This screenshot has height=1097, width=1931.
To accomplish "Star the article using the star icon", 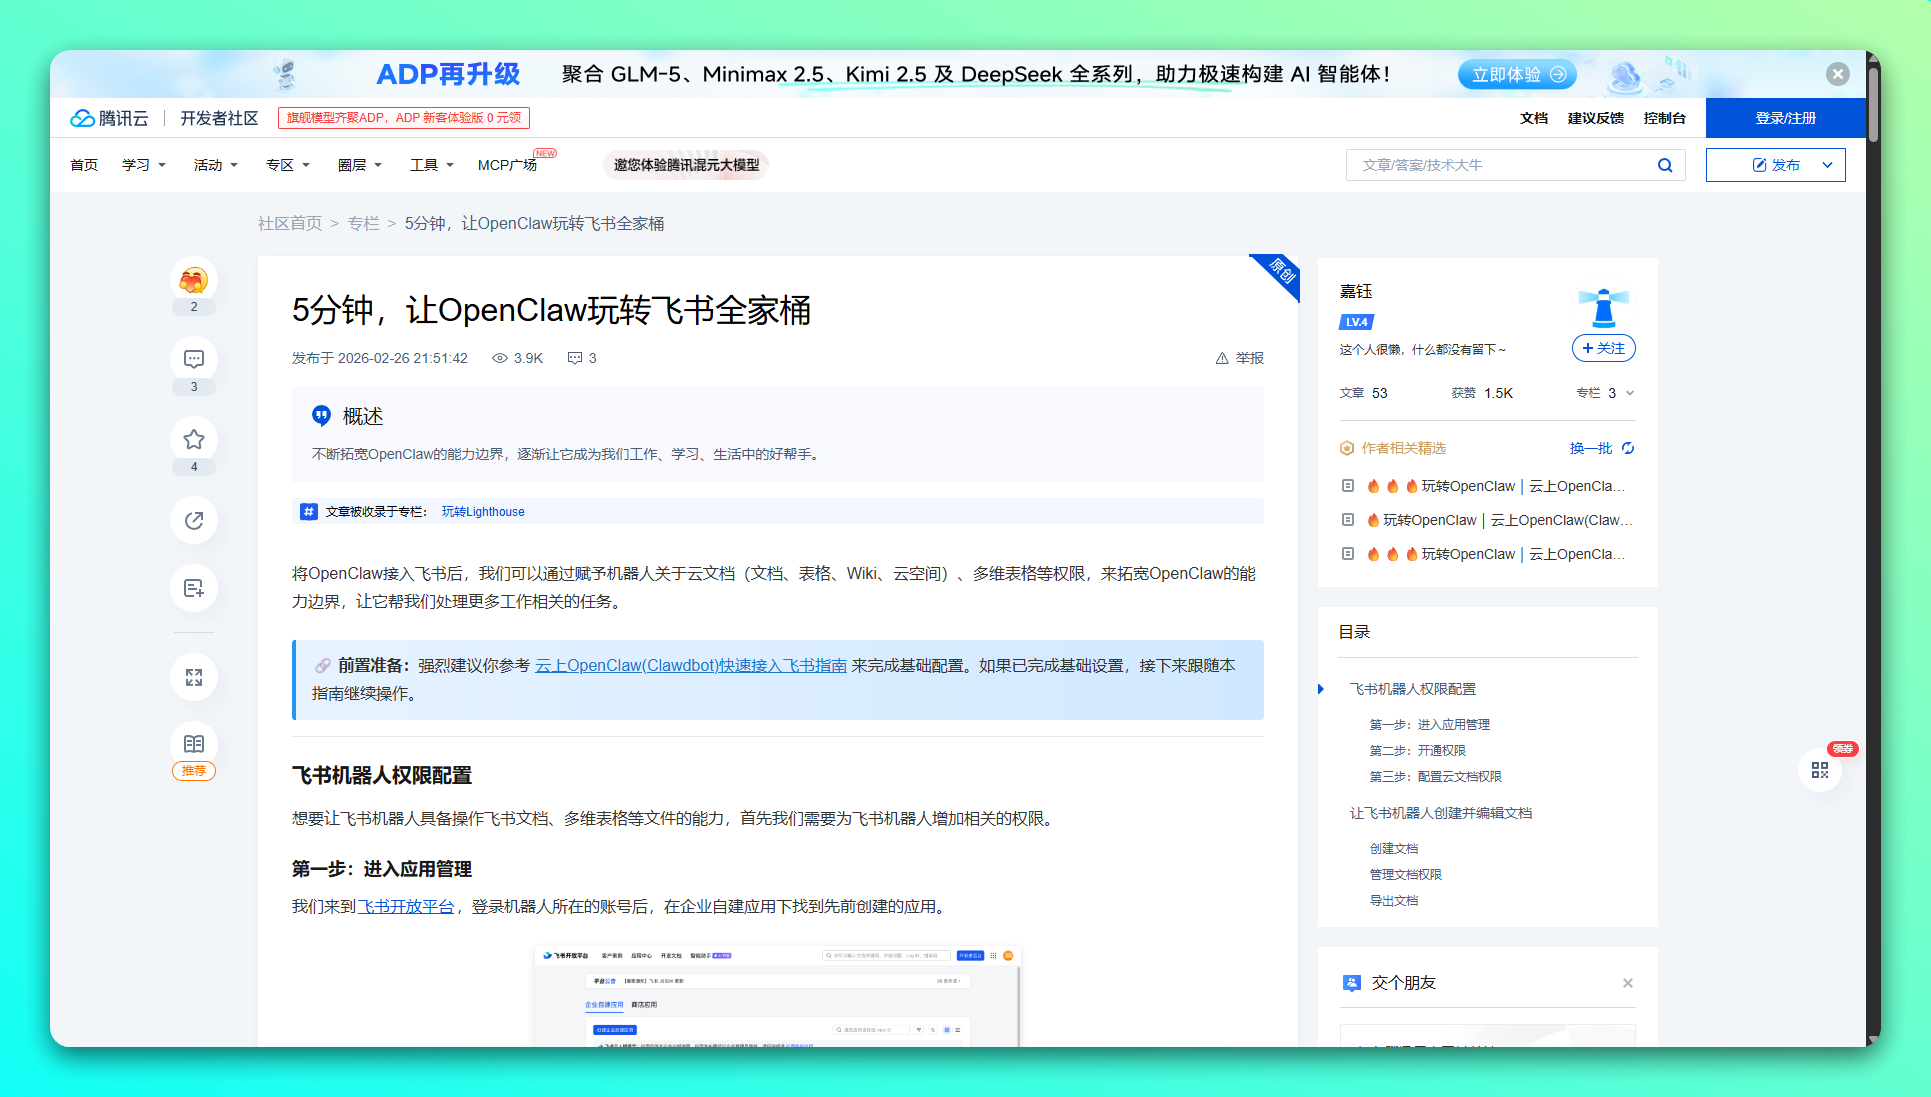I will 193,440.
